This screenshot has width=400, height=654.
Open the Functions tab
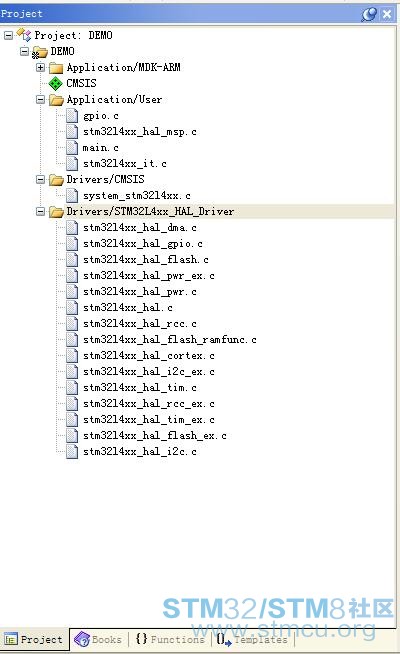point(170,639)
